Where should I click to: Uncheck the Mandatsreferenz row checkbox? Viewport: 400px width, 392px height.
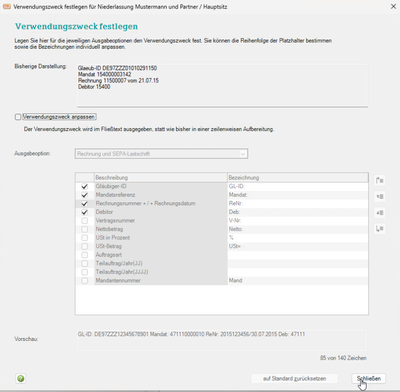click(x=85, y=195)
